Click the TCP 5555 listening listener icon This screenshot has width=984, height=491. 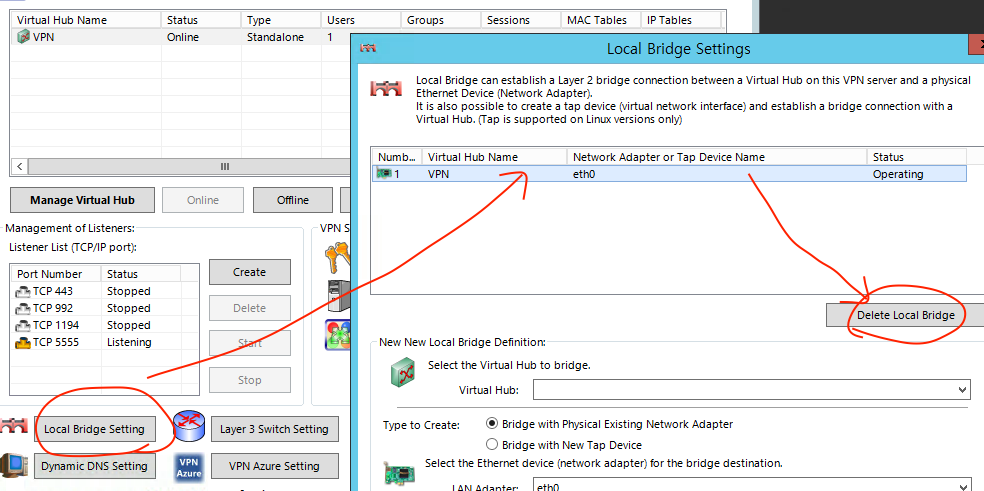[x=23, y=342]
